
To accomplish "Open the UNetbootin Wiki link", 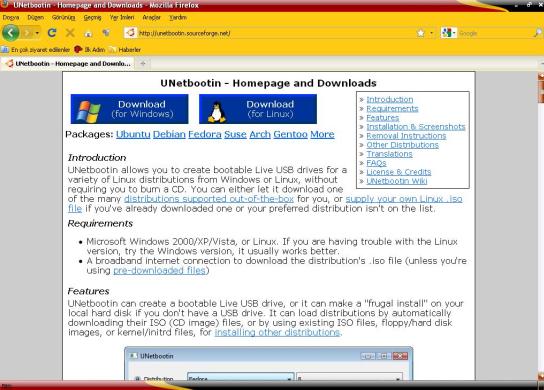I will tap(397, 181).
